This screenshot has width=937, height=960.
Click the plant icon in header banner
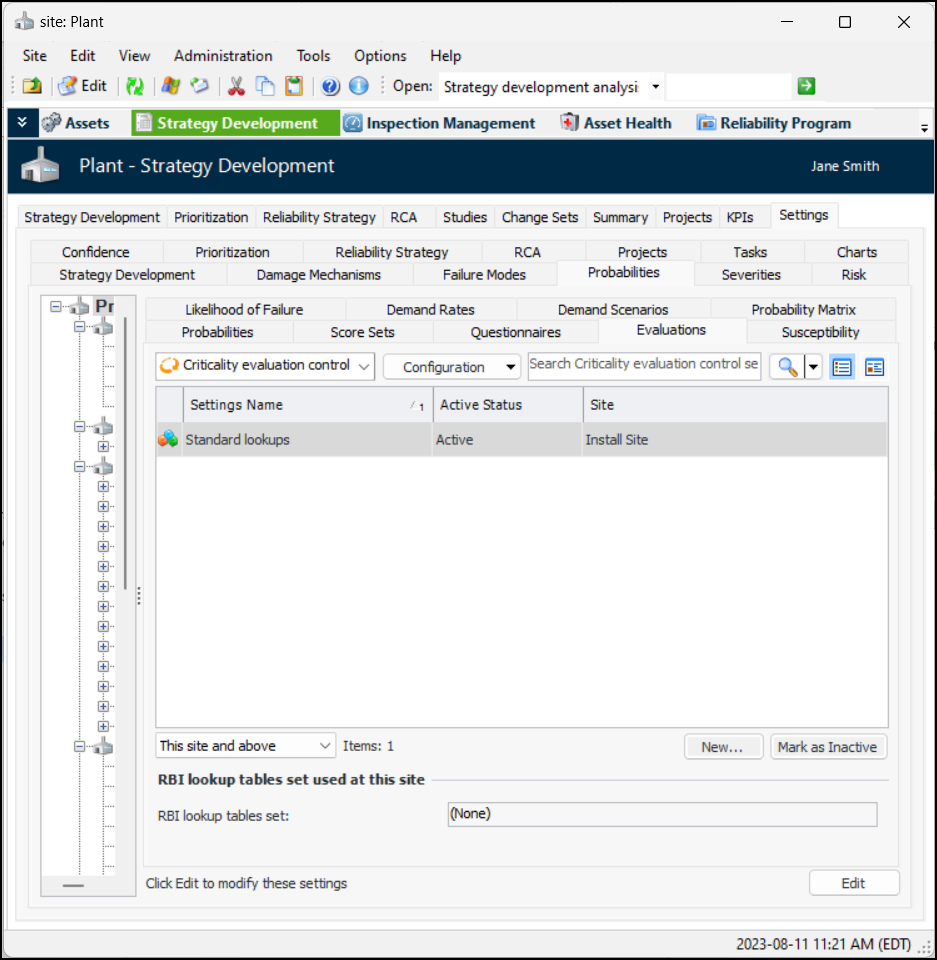[40, 165]
